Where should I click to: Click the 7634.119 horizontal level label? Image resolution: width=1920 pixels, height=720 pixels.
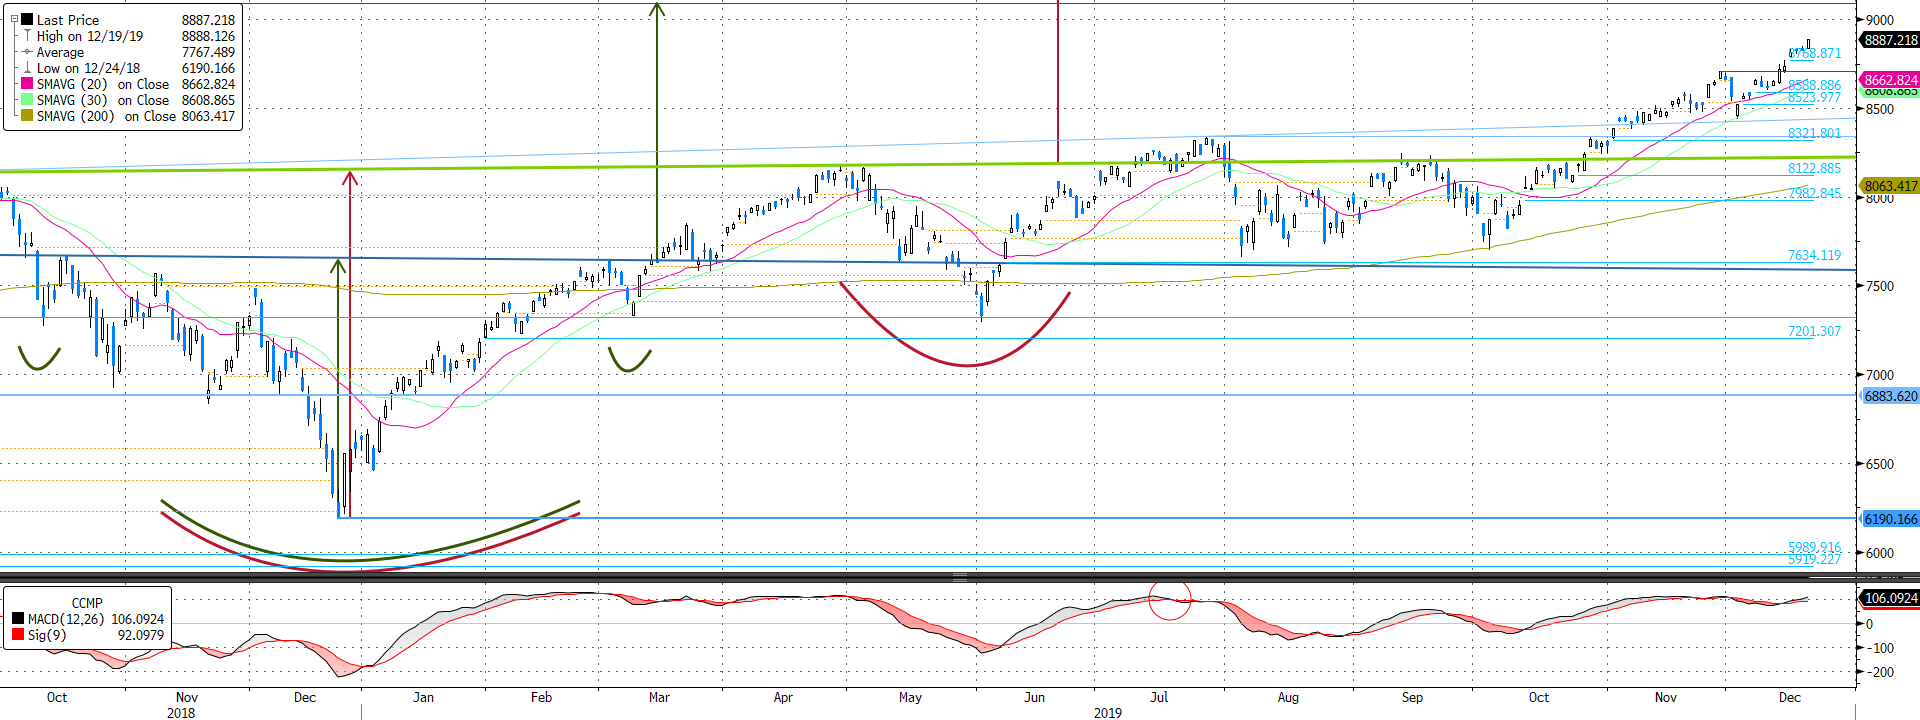(x=1814, y=255)
